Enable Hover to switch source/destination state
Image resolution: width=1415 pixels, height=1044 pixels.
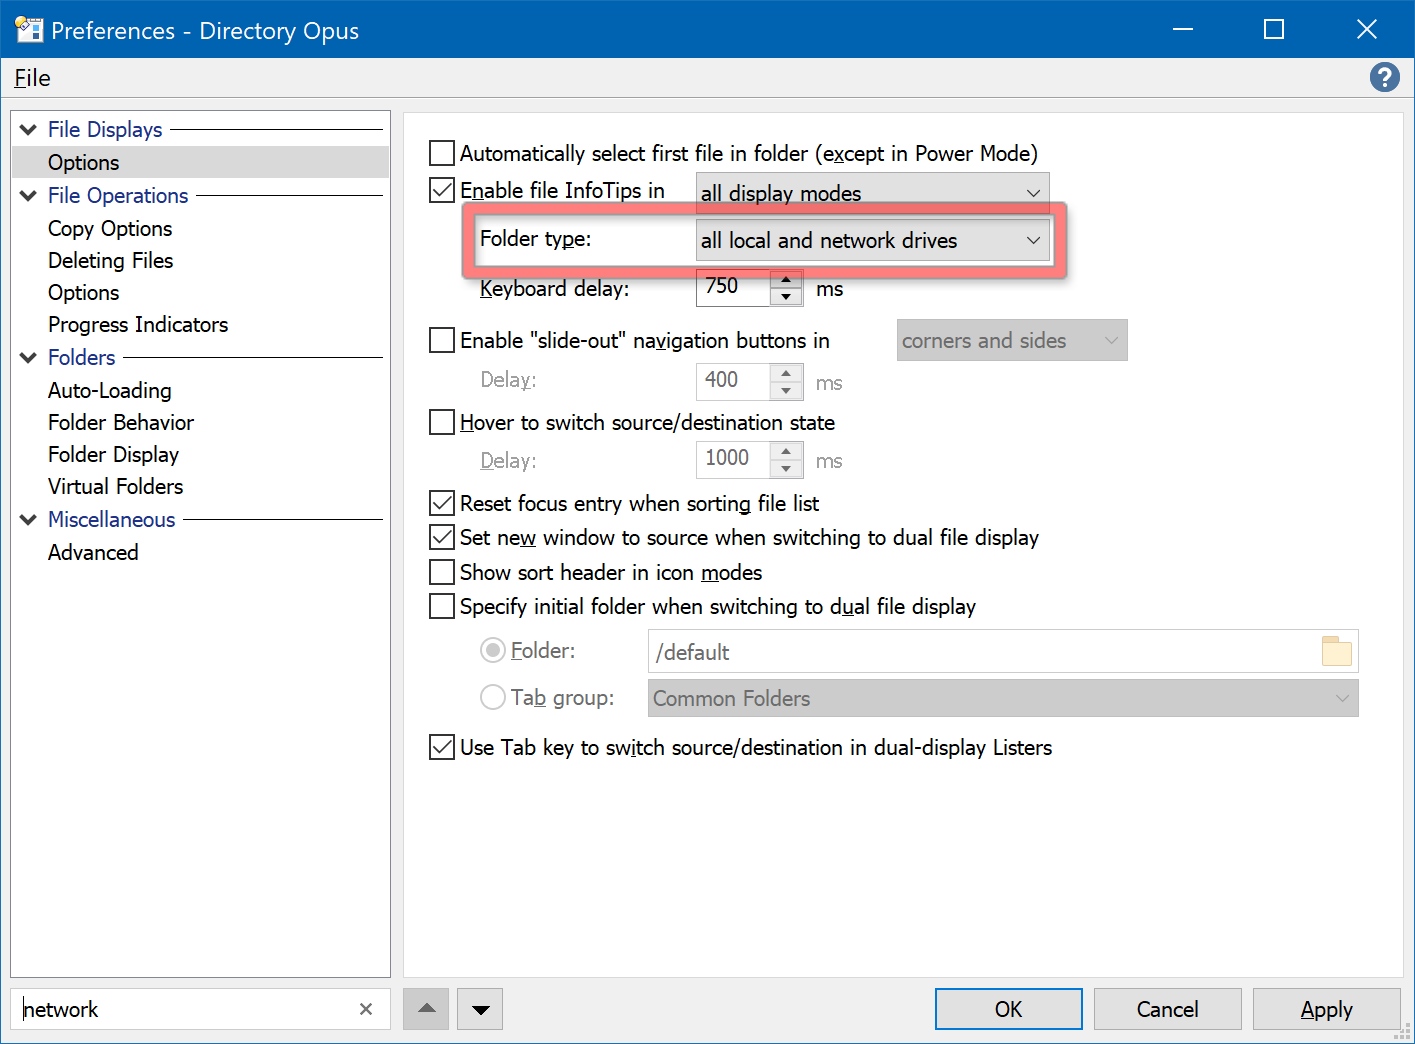click(x=442, y=422)
